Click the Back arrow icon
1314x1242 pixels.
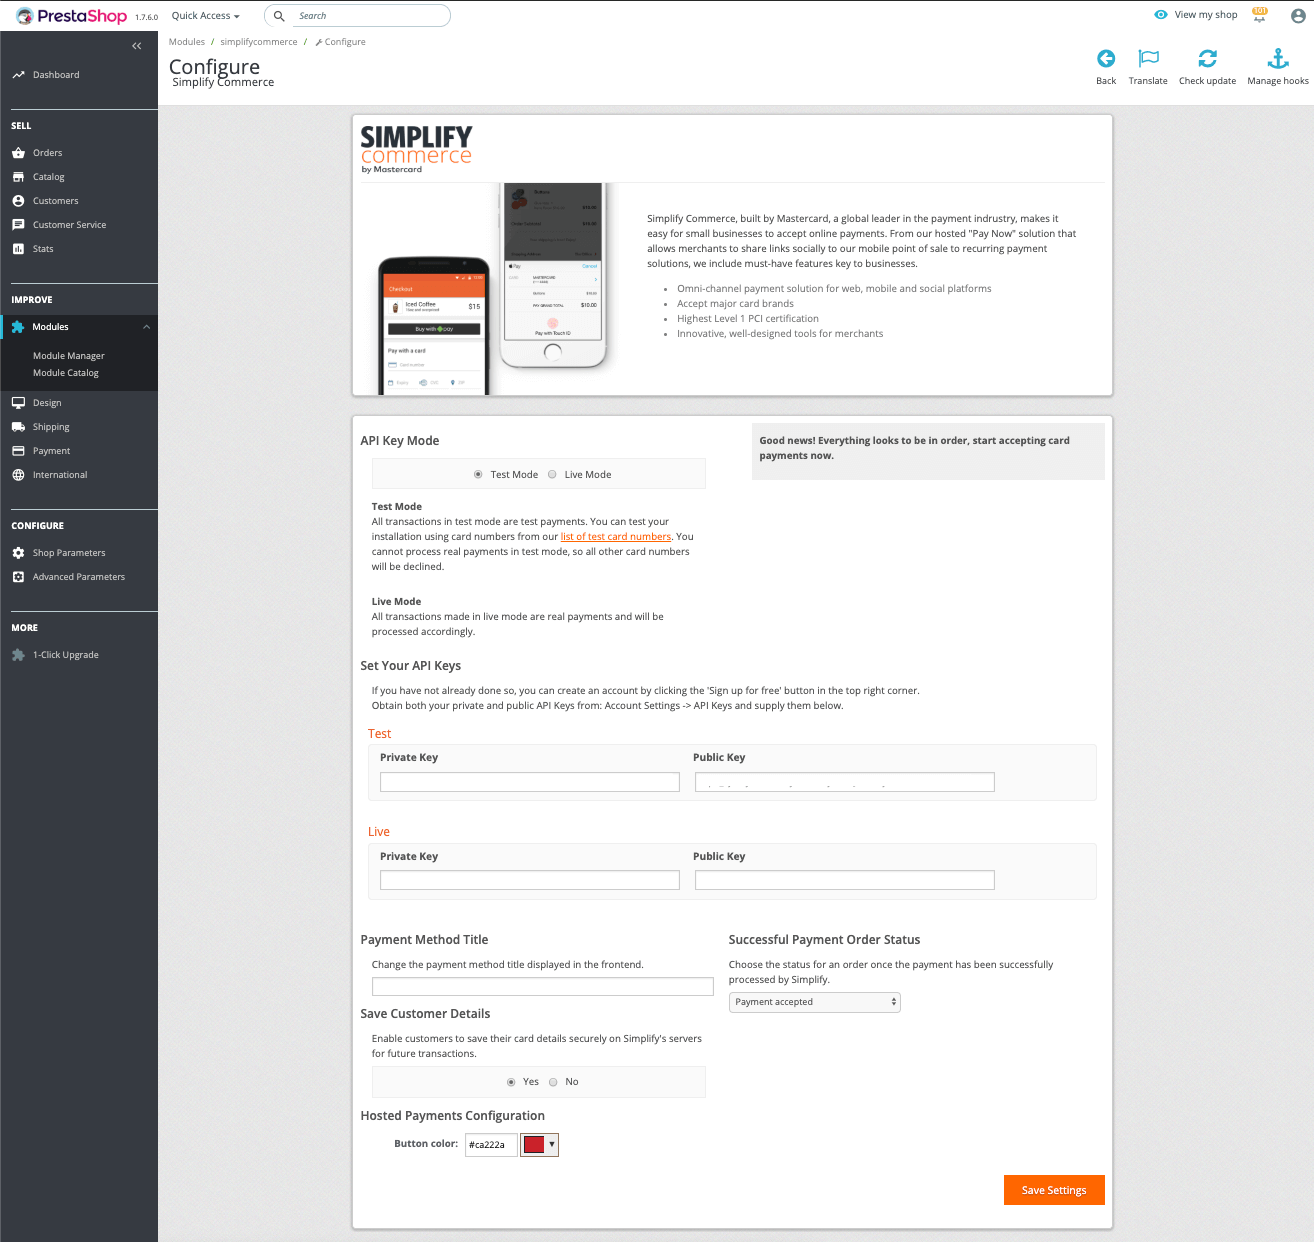tap(1106, 58)
